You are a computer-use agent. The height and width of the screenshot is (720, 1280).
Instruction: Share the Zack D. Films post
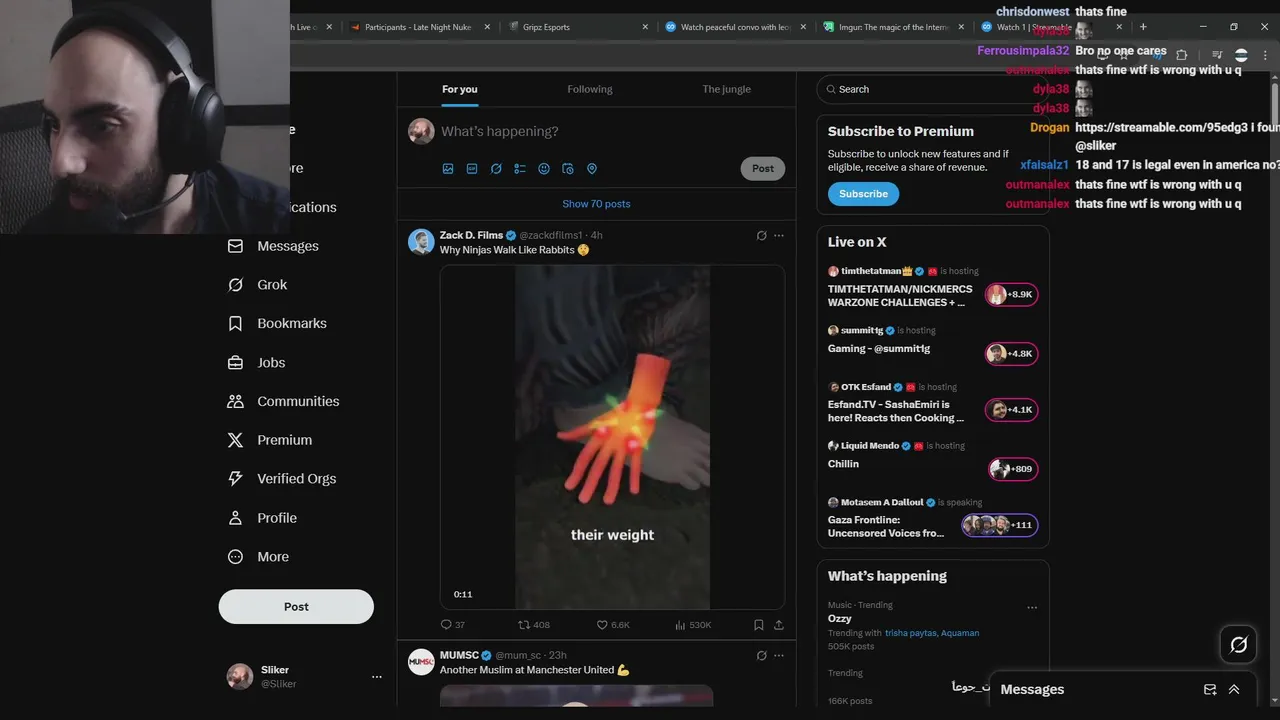pos(779,625)
